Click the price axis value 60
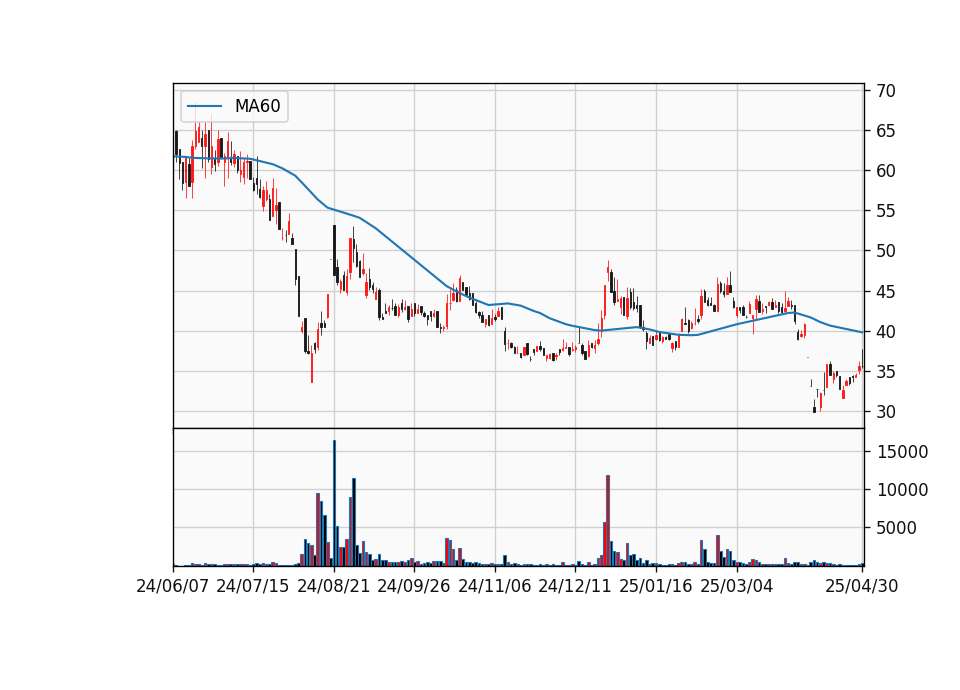960x690 pixels. pos(886,171)
